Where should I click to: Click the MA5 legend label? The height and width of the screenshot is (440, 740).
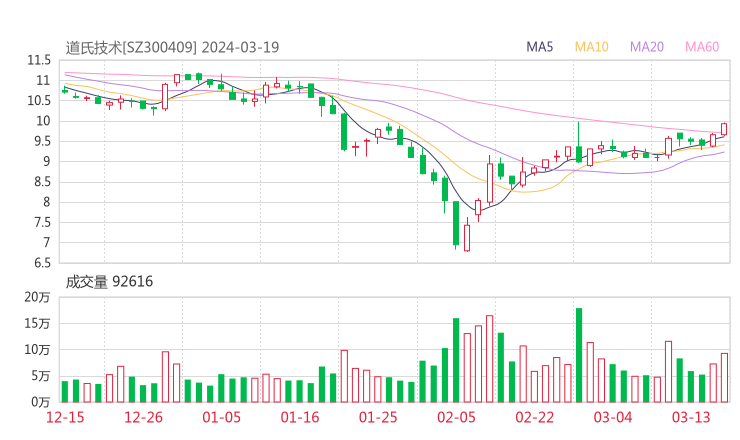[x=539, y=47]
